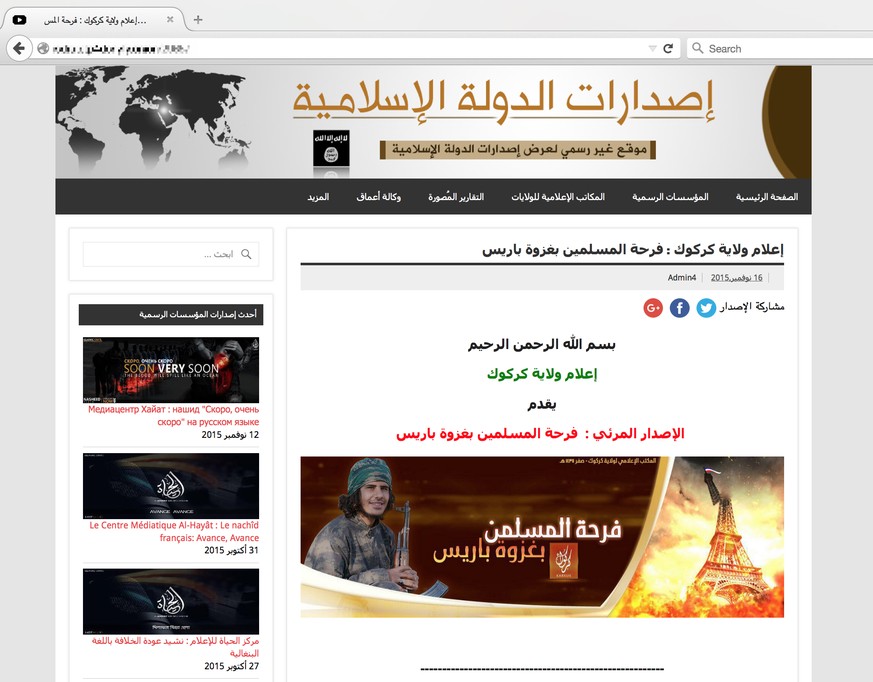Open the address bar history dropdown arrow

tap(651, 48)
